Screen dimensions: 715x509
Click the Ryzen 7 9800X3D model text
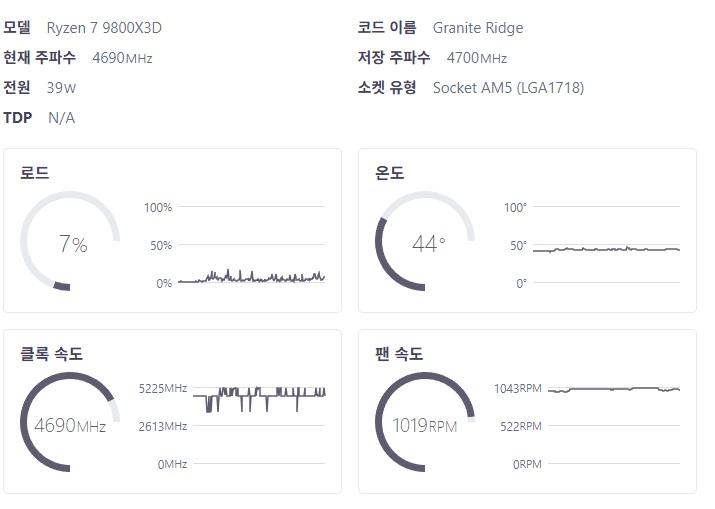point(104,28)
